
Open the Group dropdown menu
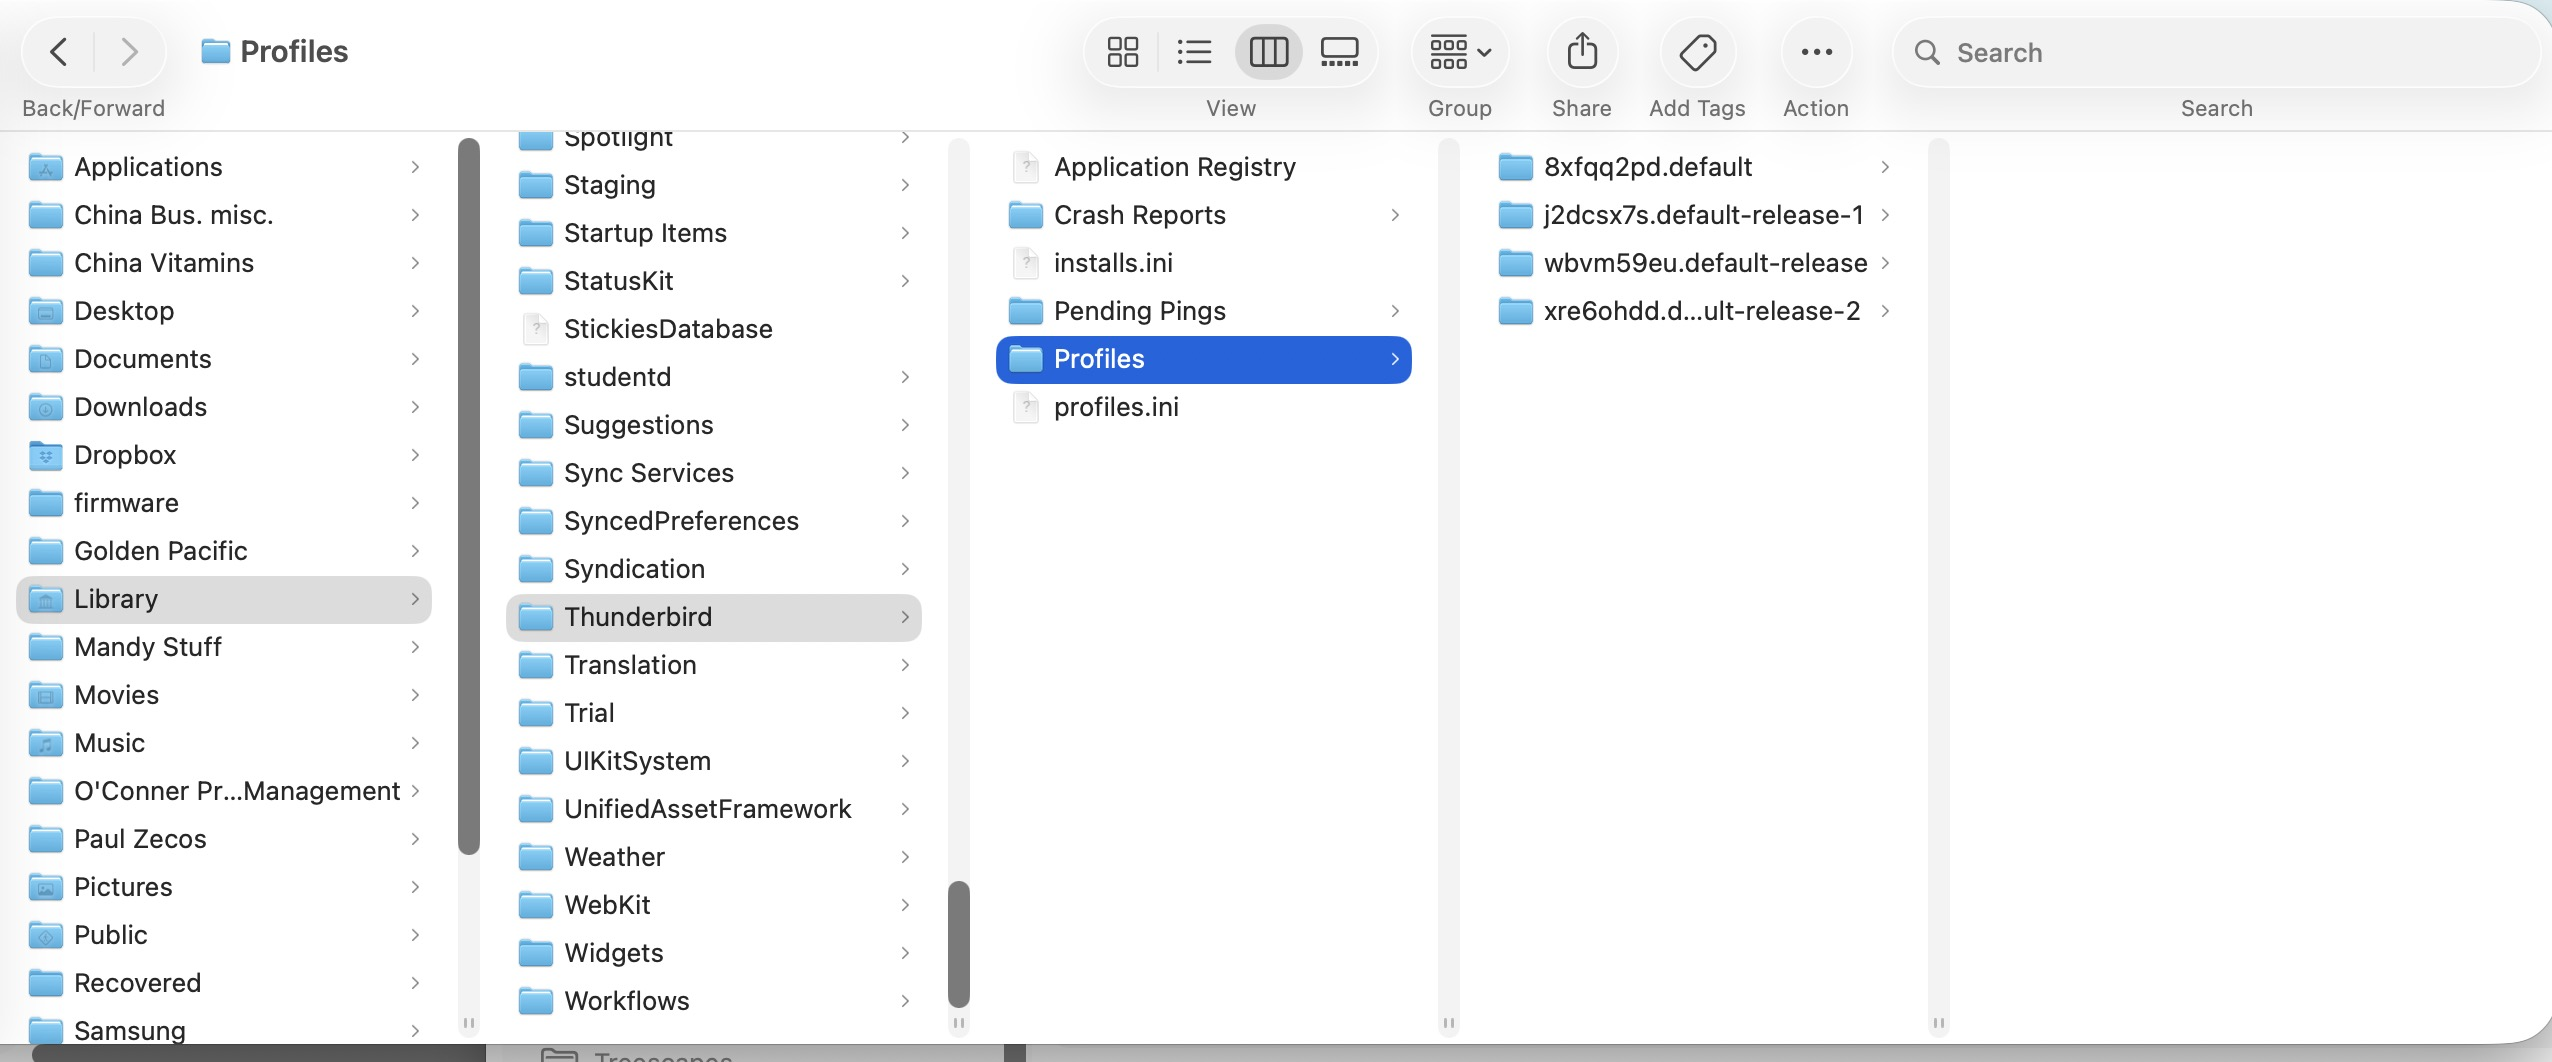pyautogui.click(x=1459, y=52)
